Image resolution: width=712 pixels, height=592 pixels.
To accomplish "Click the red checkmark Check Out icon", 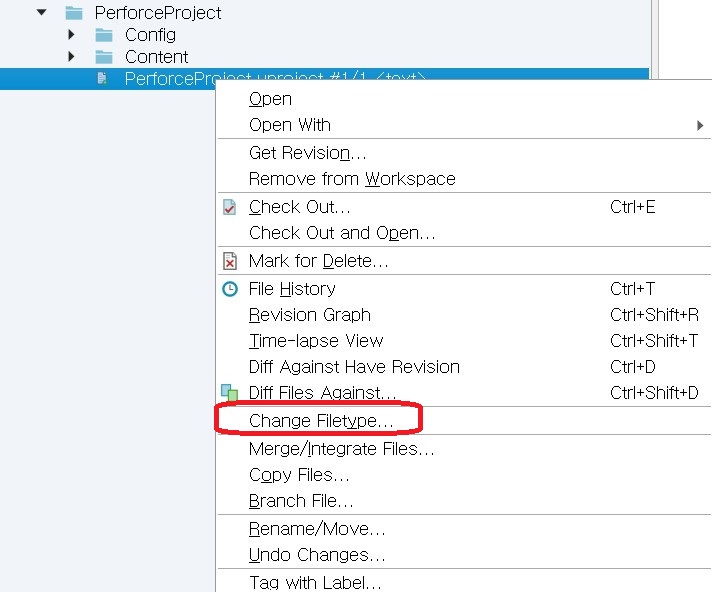I will click(x=230, y=208).
